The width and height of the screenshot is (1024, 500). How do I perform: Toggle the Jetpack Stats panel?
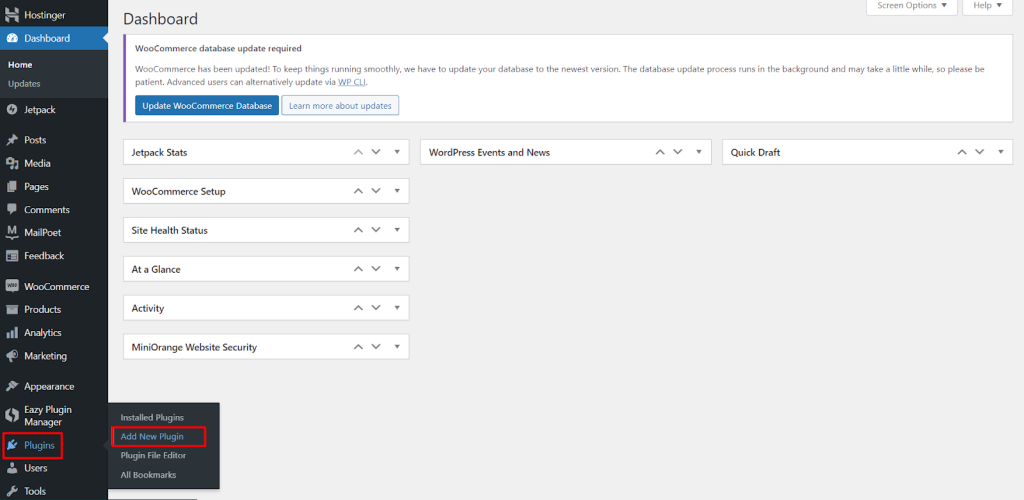pyautogui.click(x=397, y=152)
